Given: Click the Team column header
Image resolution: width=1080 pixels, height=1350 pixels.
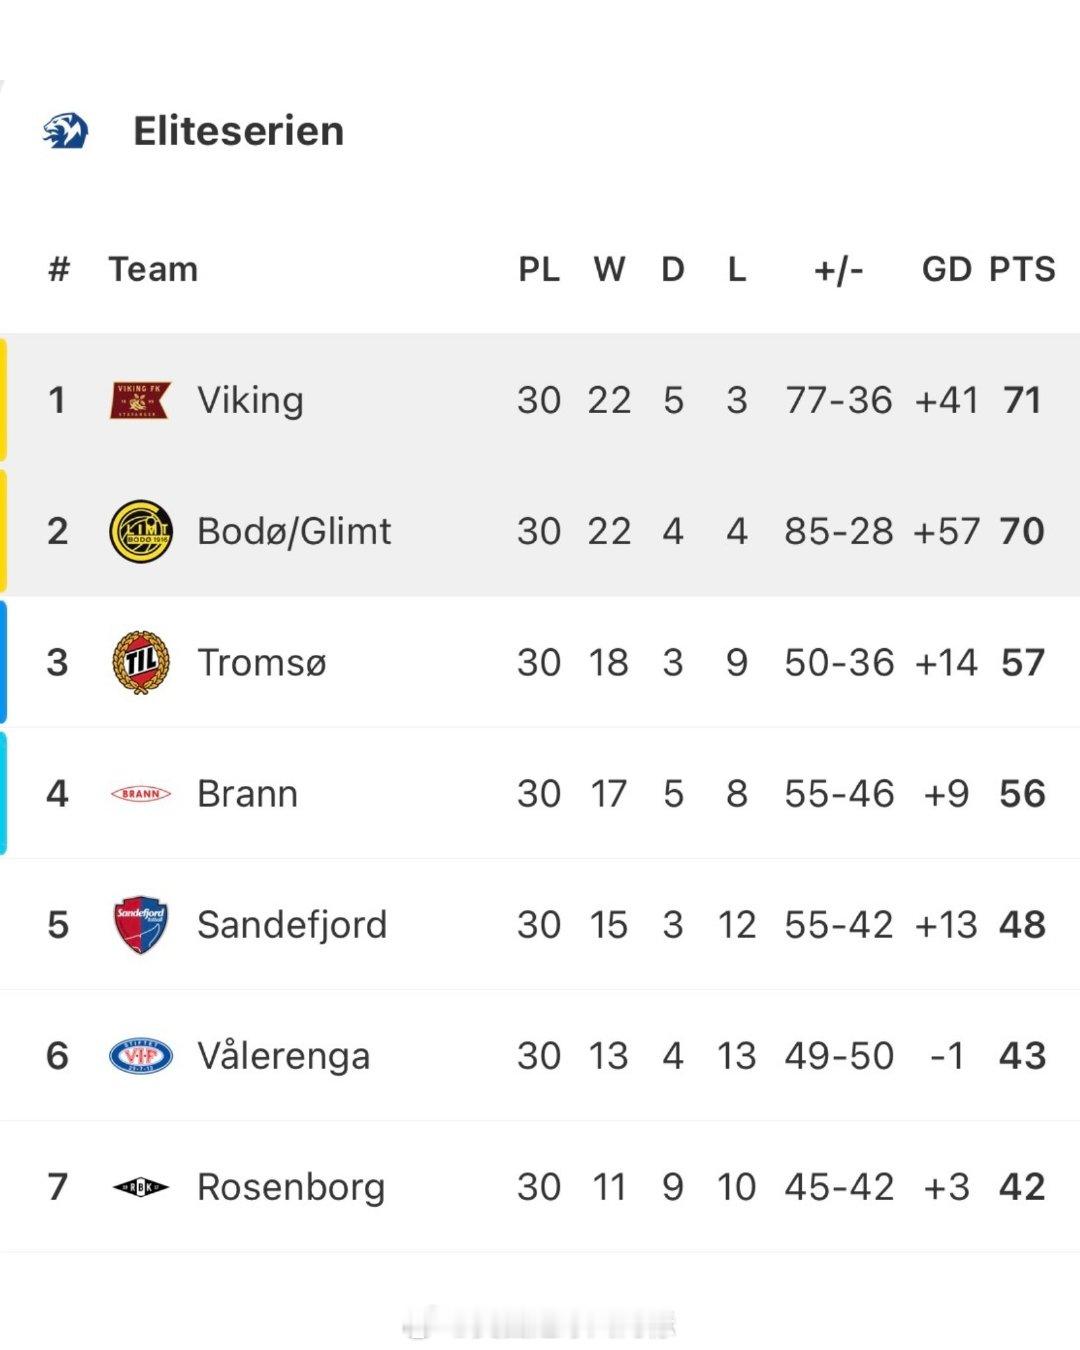Looking at the screenshot, I should (x=153, y=269).
